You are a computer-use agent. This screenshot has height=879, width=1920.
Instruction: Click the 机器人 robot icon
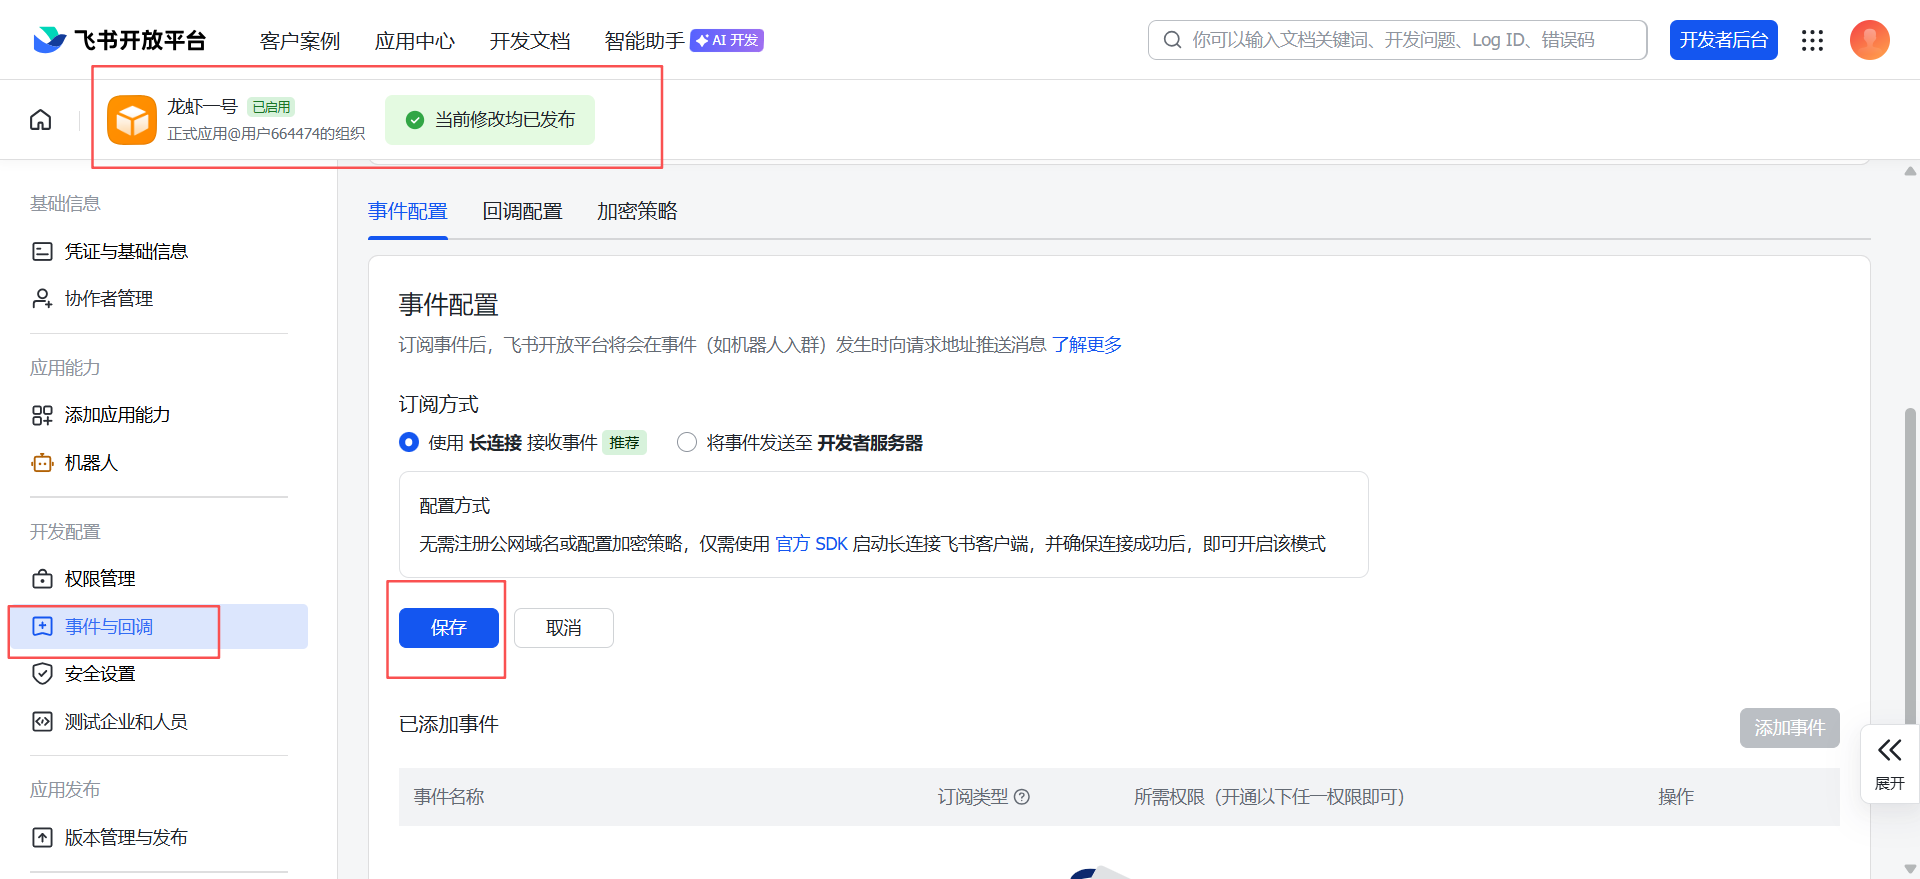[x=42, y=463]
